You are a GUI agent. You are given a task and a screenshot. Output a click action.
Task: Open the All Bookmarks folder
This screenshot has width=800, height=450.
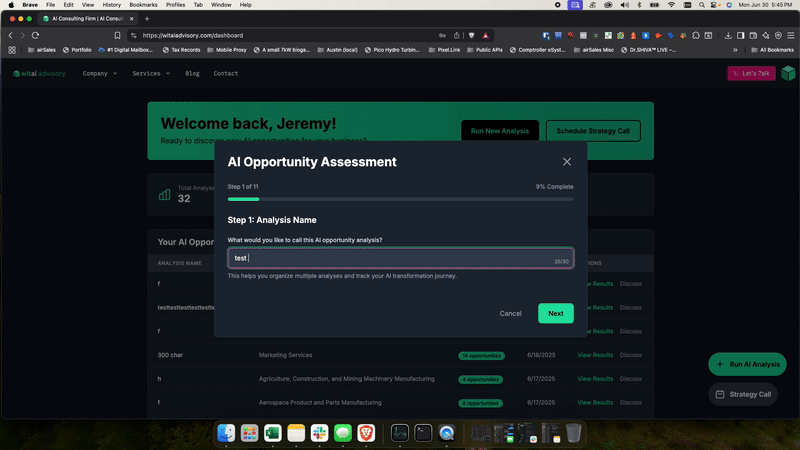coord(772,50)
